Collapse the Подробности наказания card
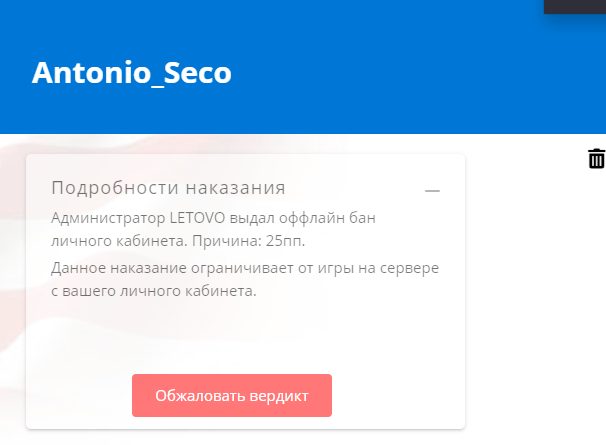606x445 pixels. coord(432,190)
